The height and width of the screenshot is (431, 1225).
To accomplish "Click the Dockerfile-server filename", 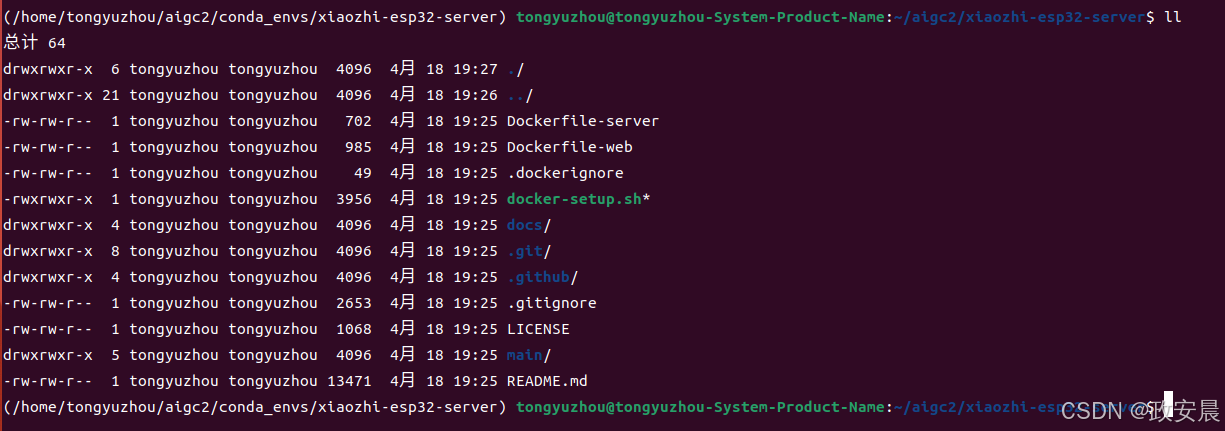I will click(x=583, y=121).
